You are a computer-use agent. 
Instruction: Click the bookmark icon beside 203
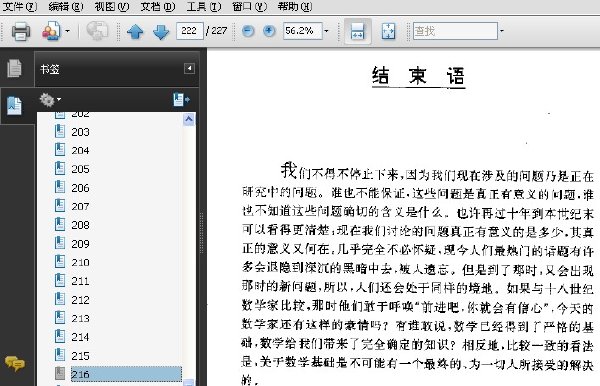[60, 132]
